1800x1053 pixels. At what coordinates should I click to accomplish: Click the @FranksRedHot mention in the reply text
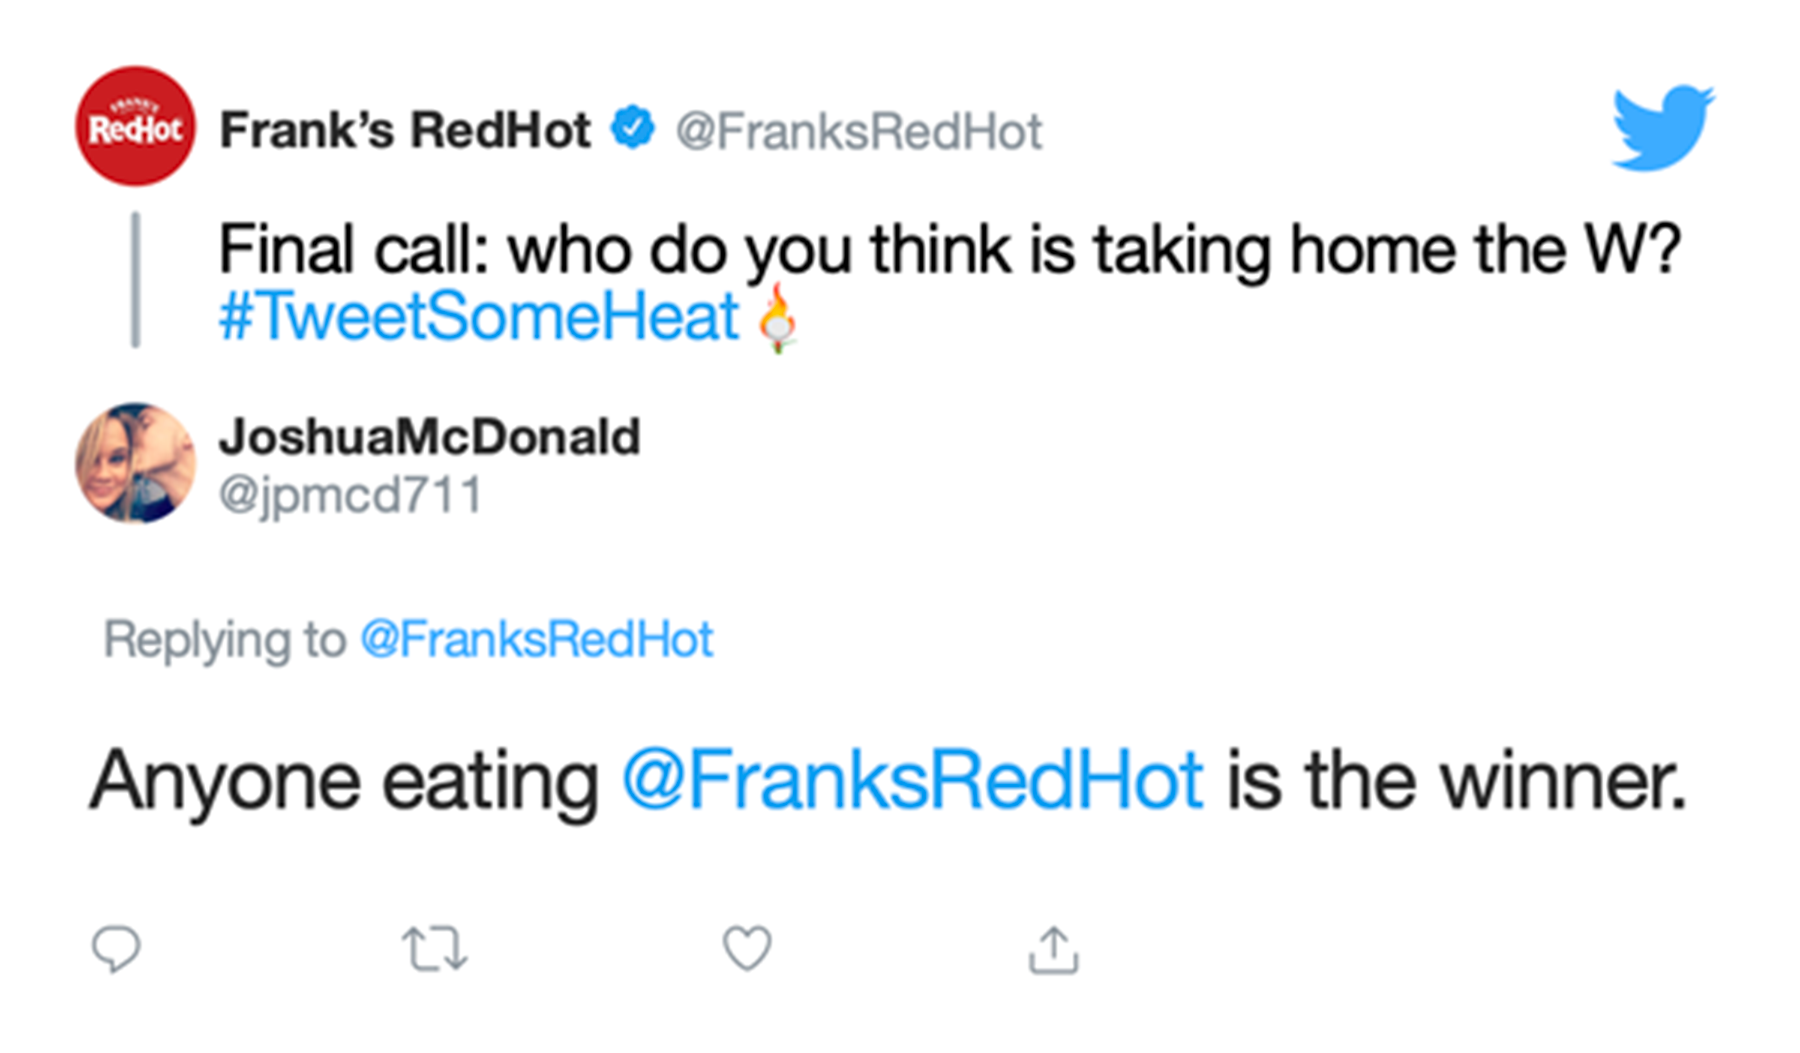pyautogui.click(x=913, y=781)
